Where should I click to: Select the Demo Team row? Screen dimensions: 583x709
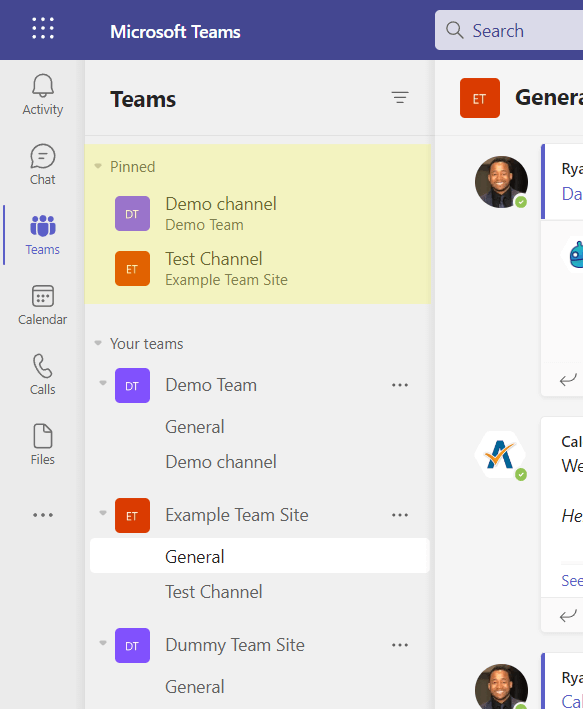(x=260, y=385)
